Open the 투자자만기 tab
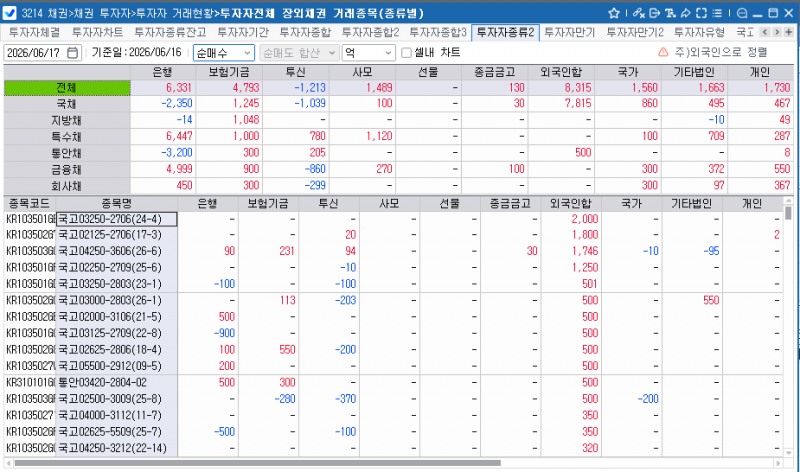Image resolution: width=800 pixels, height=472 pixels. [570, 33]
